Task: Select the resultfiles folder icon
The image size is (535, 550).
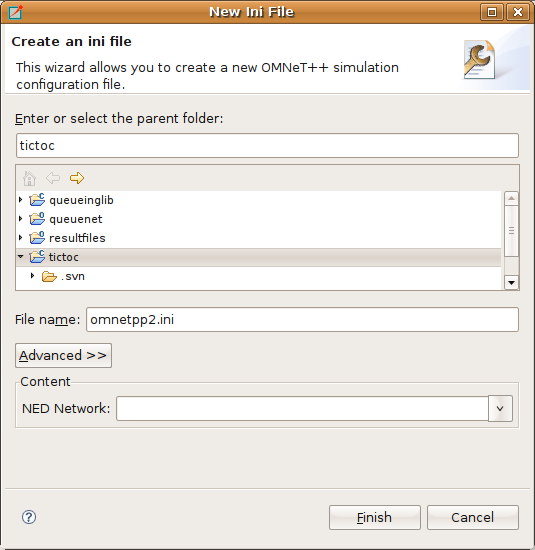Action: coord(37,238)
